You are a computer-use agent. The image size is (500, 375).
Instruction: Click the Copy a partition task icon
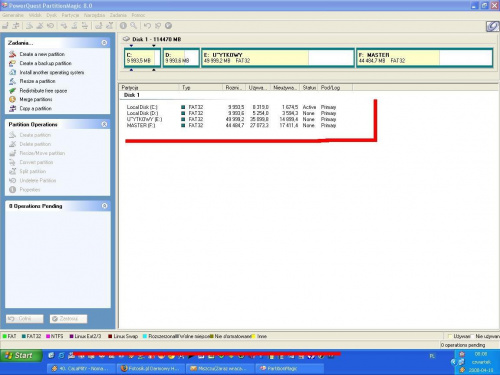point(12,108)
